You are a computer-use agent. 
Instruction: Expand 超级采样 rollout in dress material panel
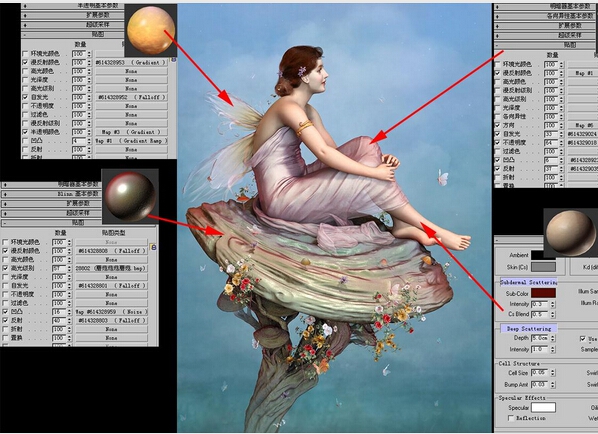click(x=545, y=35)
